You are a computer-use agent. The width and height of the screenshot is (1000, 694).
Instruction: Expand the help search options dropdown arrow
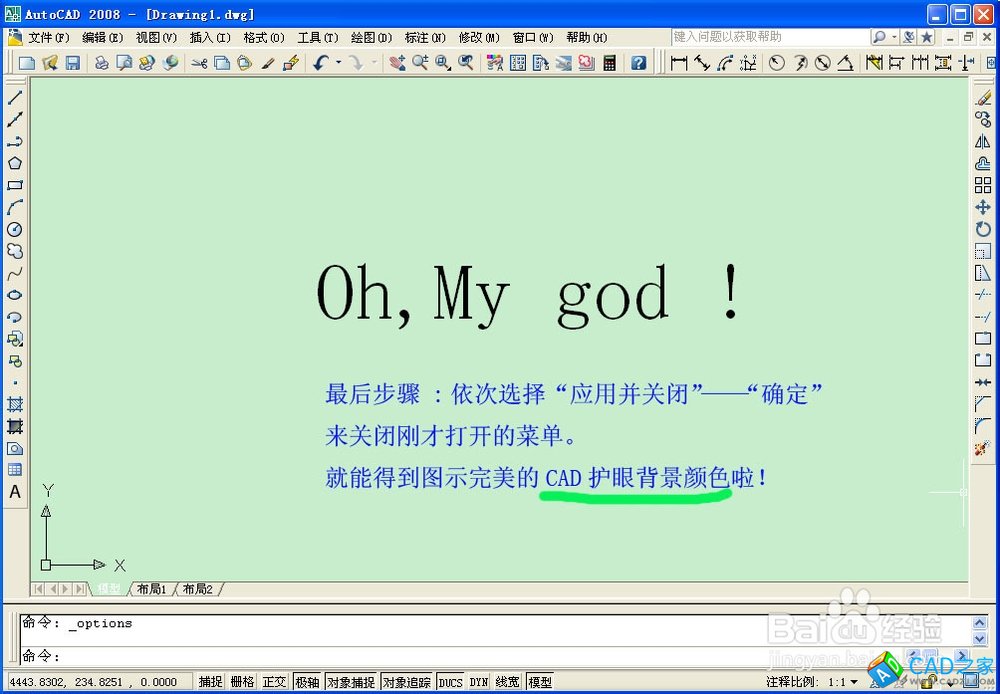tap(893, 37)
